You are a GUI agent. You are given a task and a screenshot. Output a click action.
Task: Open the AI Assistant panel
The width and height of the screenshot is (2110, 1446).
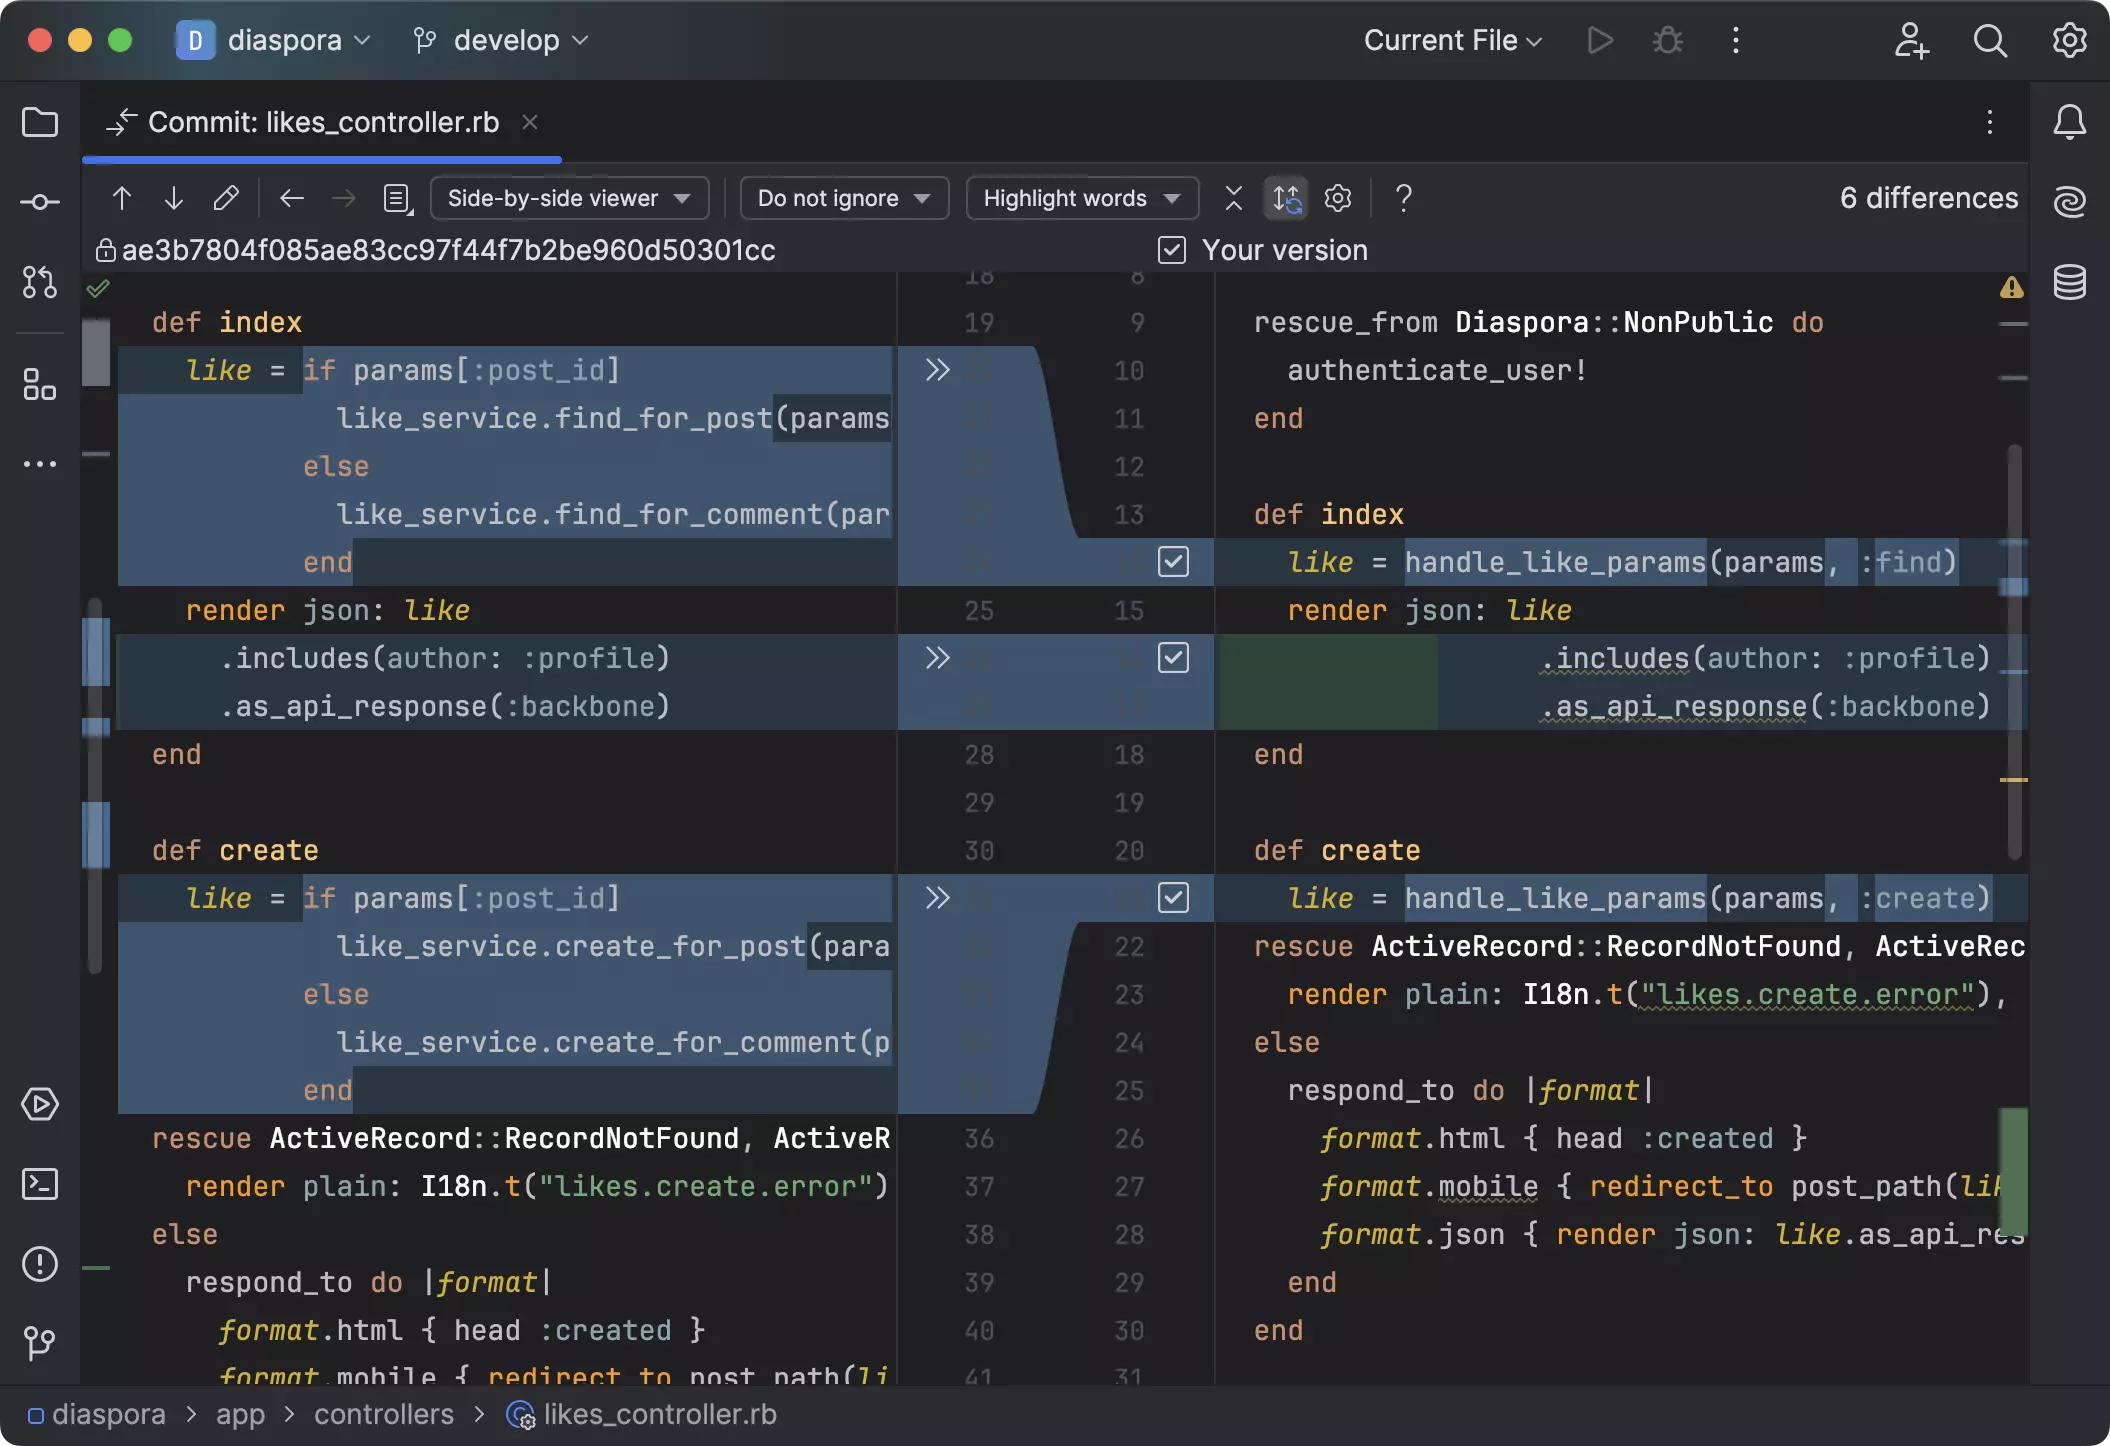(x=2070, y=201)
